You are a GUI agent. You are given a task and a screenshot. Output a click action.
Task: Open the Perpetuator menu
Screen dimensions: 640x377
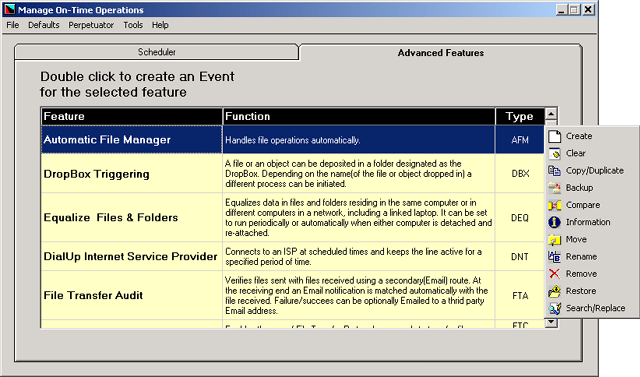tap(91, 25)
